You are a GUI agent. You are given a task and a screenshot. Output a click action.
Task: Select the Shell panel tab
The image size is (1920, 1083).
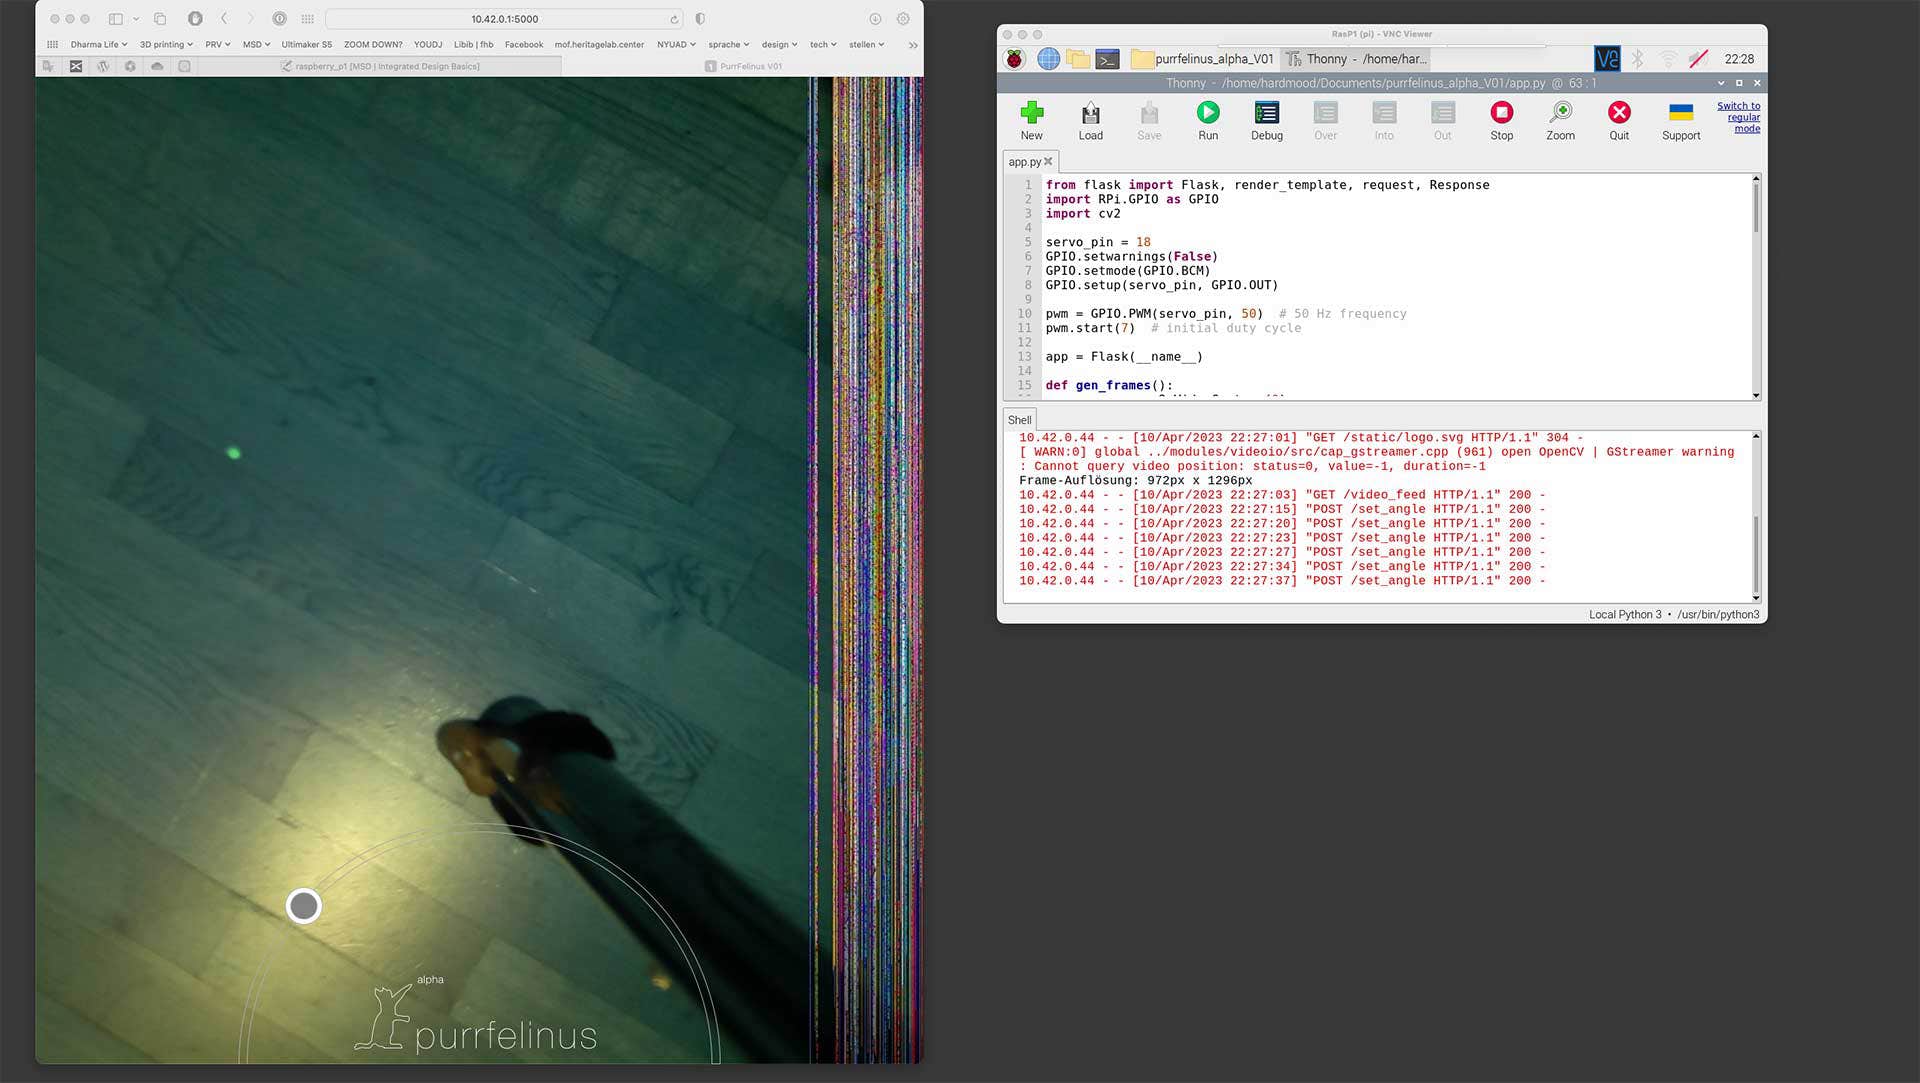point(1019,420)
